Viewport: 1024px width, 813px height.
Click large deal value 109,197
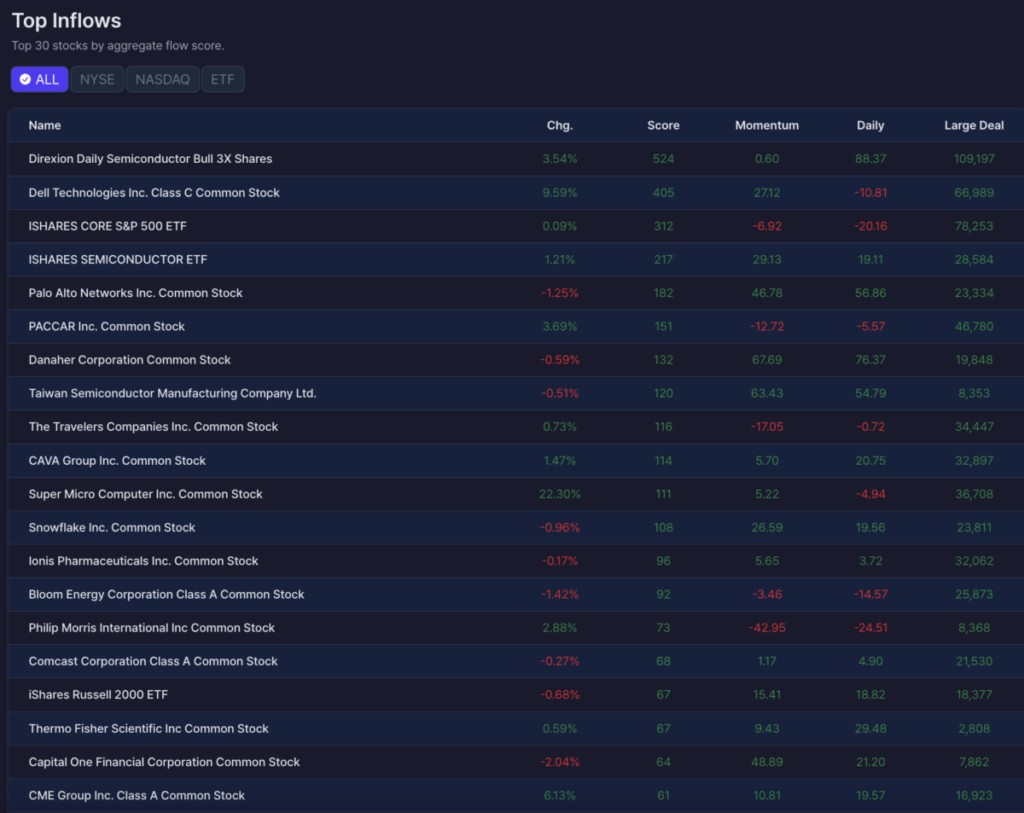pos(974,159)
